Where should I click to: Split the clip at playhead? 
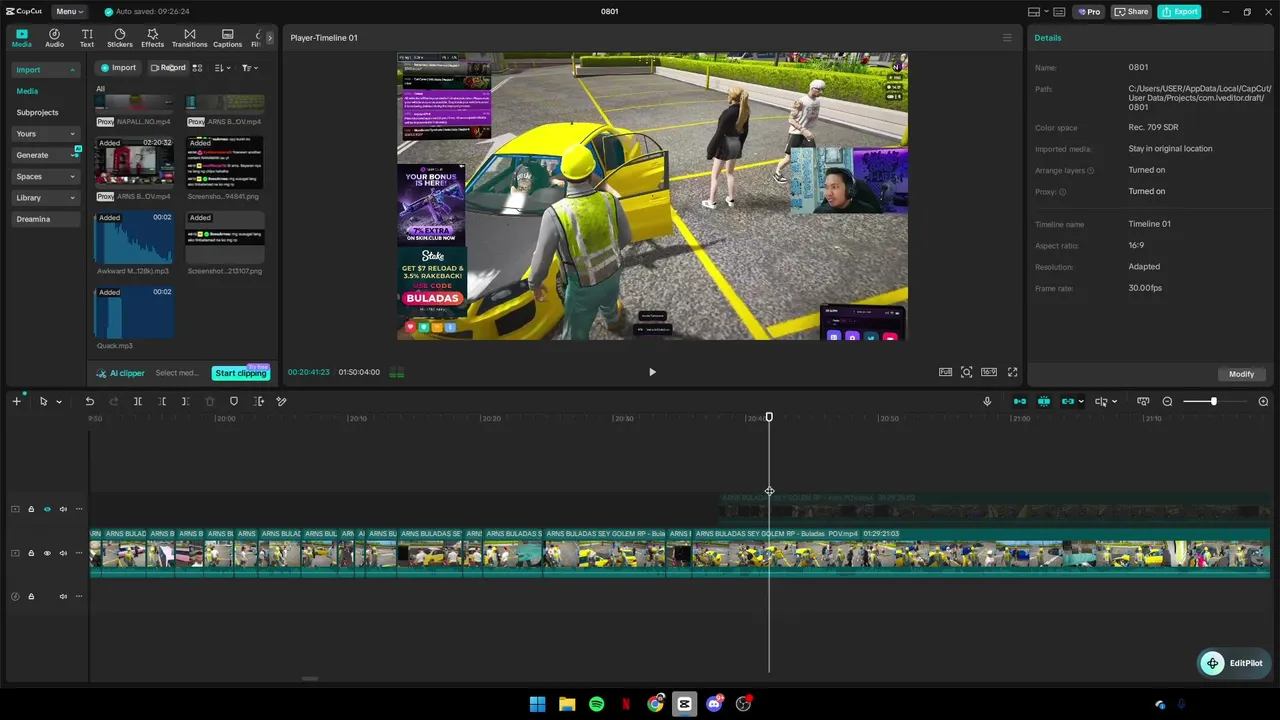[138, 401]
